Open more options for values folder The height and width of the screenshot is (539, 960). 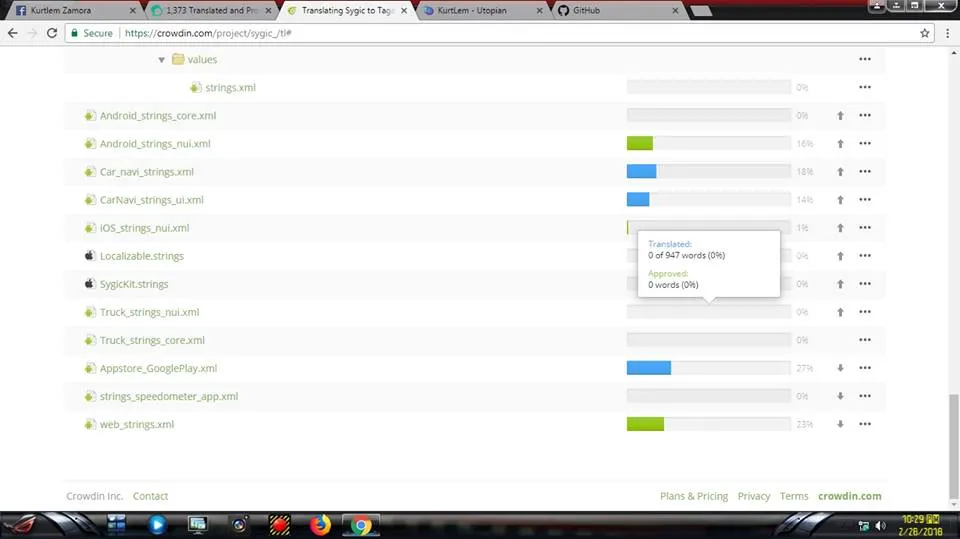pos(864,59)
